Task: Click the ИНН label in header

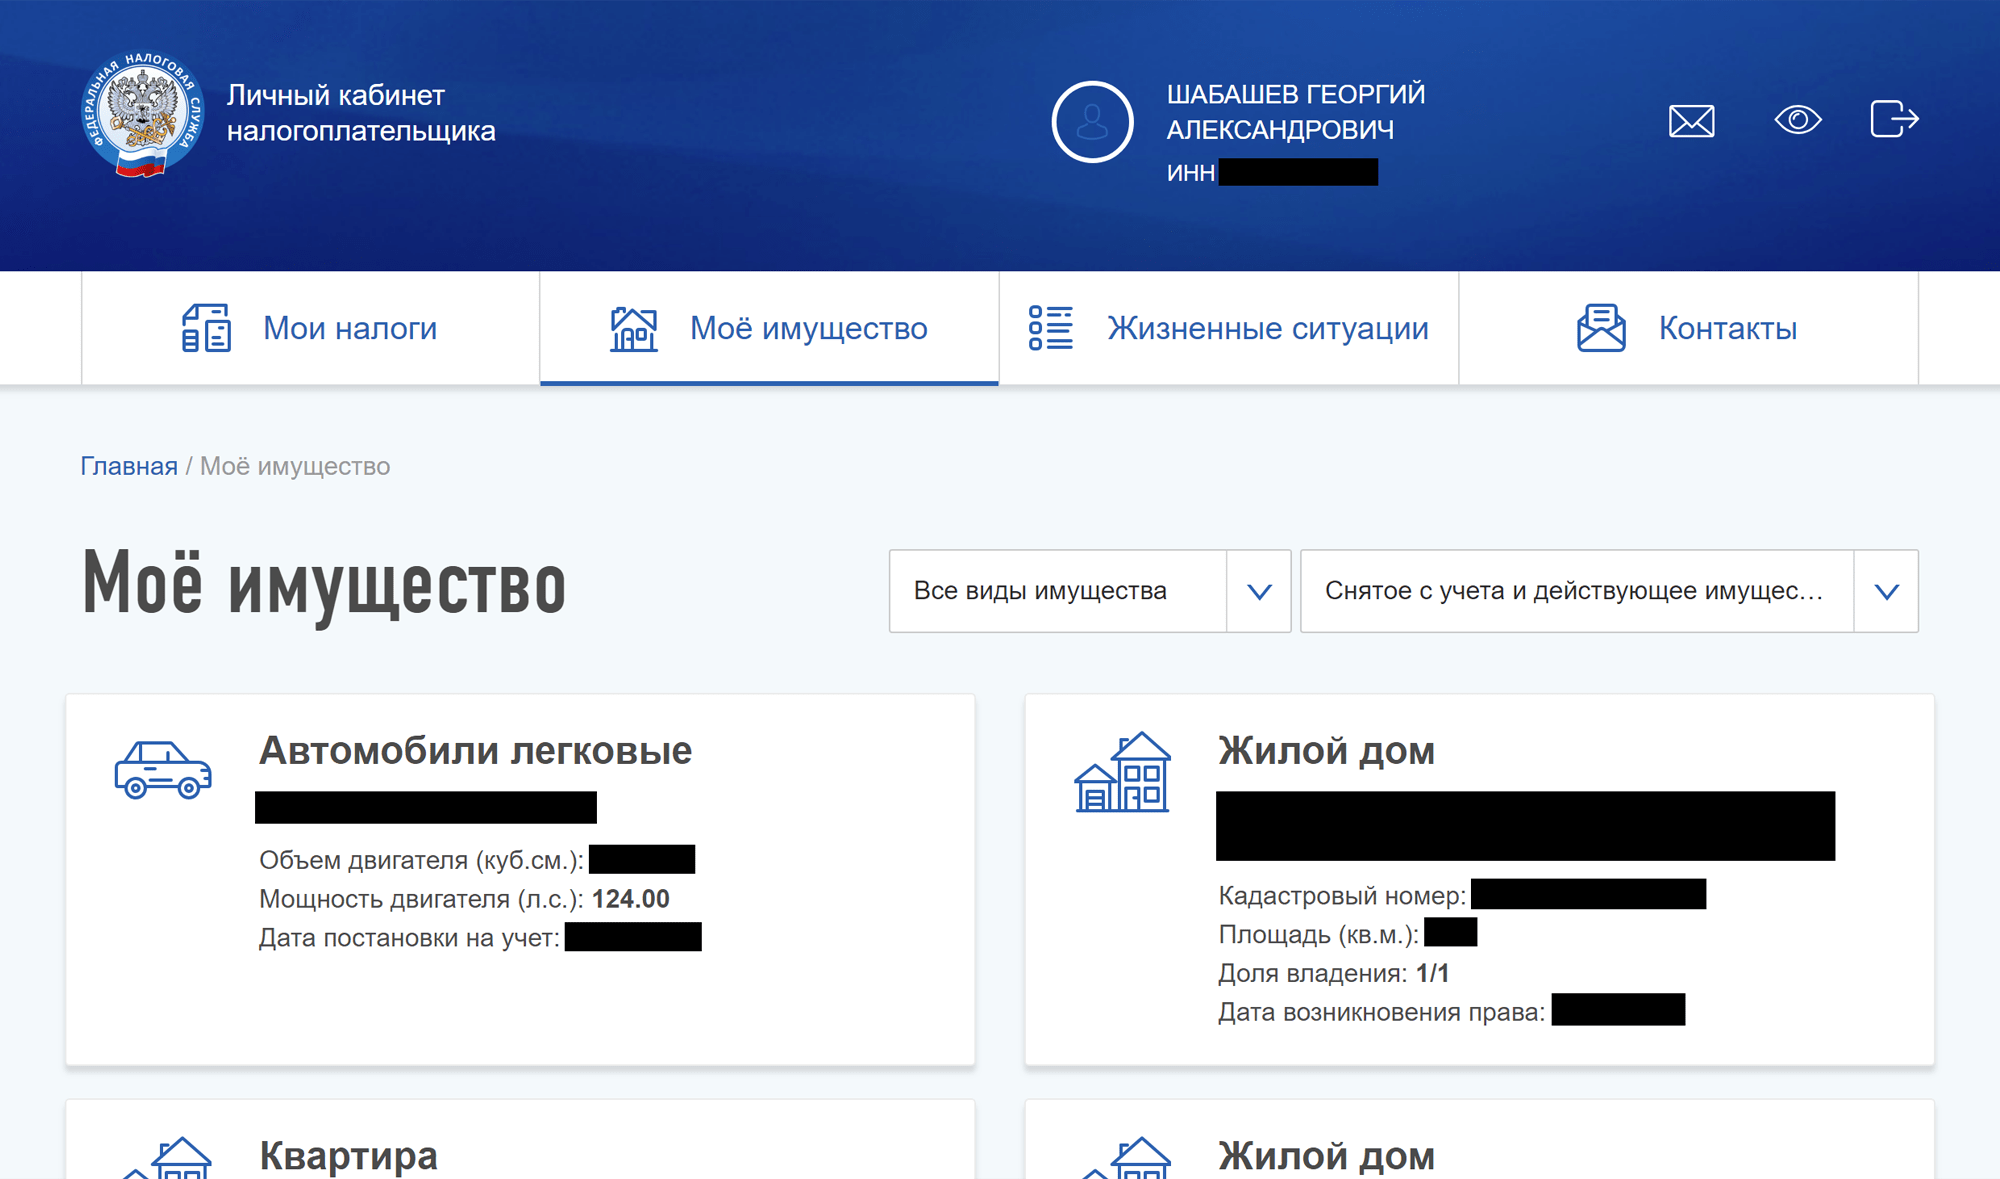Action: pos(1190,173)
